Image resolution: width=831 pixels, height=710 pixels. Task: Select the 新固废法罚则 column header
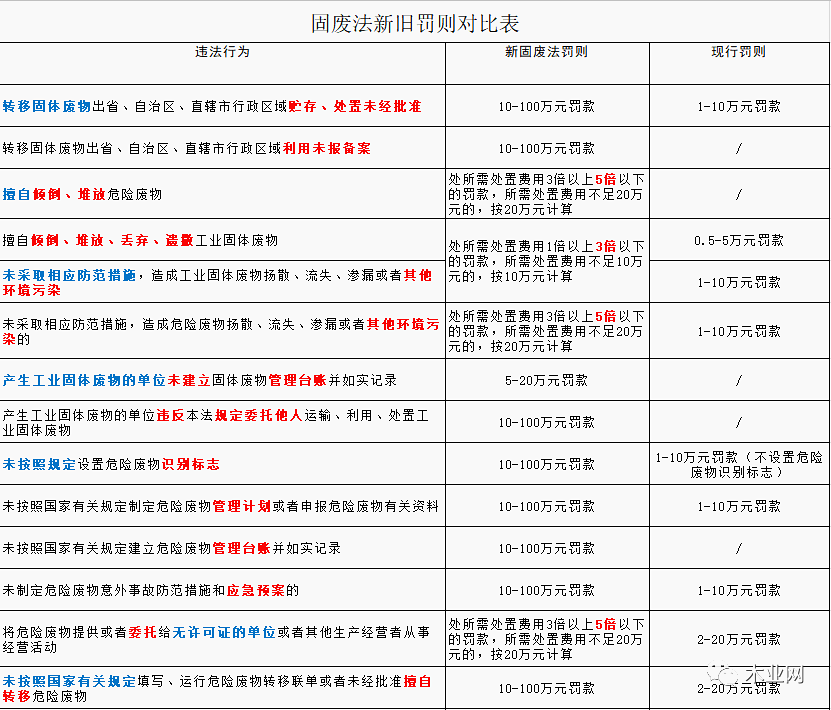click(x=546, y=52)
